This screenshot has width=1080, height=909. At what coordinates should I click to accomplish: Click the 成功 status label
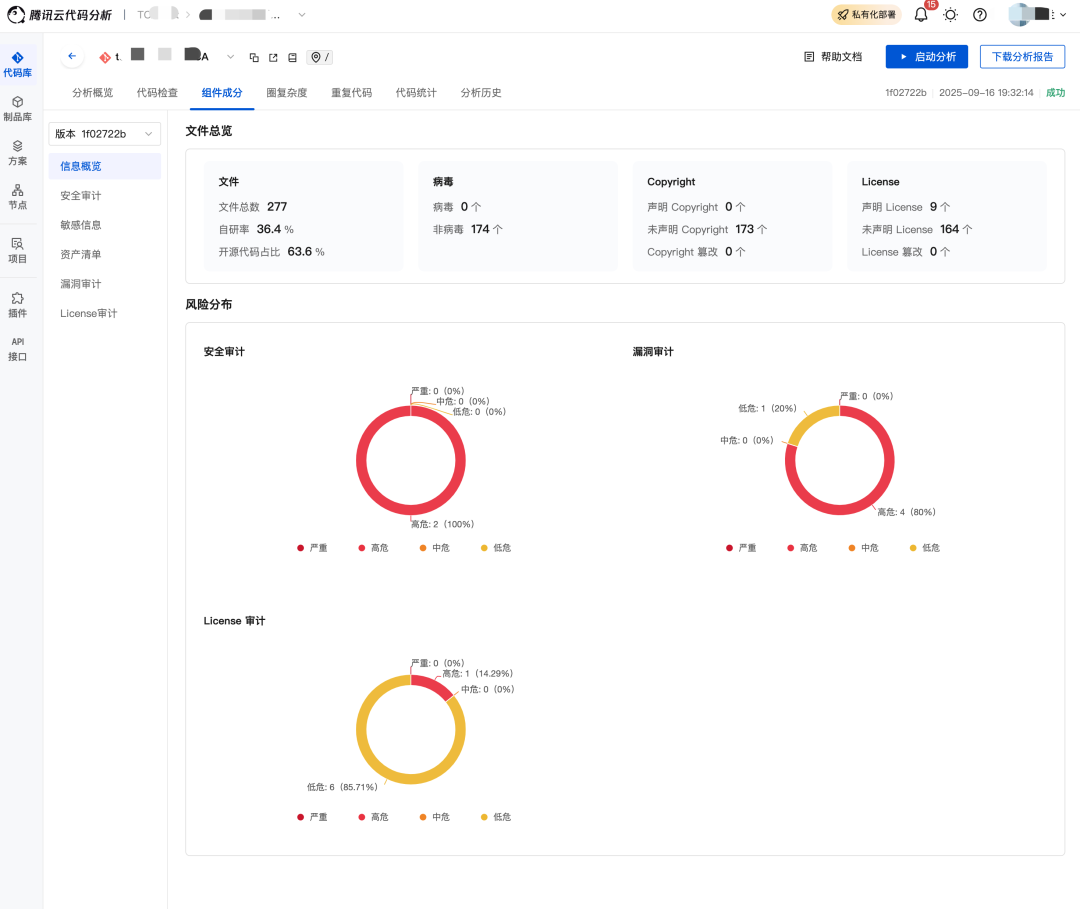click(x=1055, y=92)
